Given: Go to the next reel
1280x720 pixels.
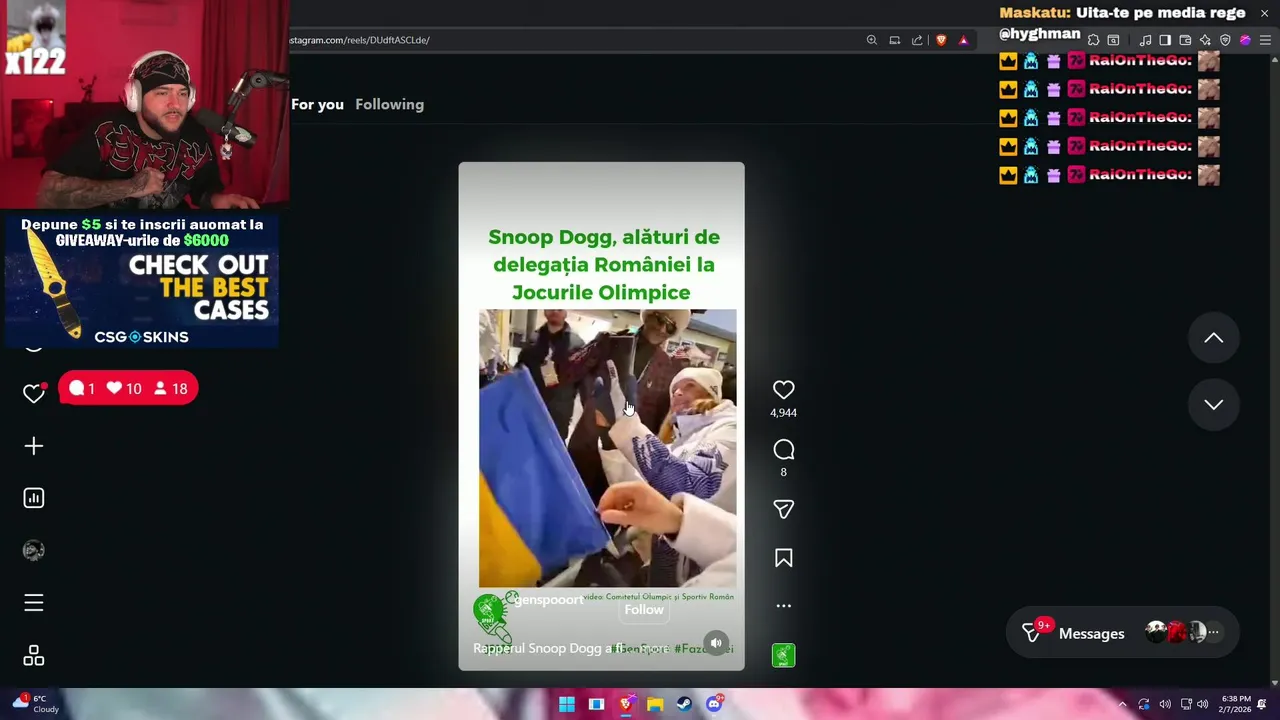Looking at the screenshot, I should [x=1213, y=404].
